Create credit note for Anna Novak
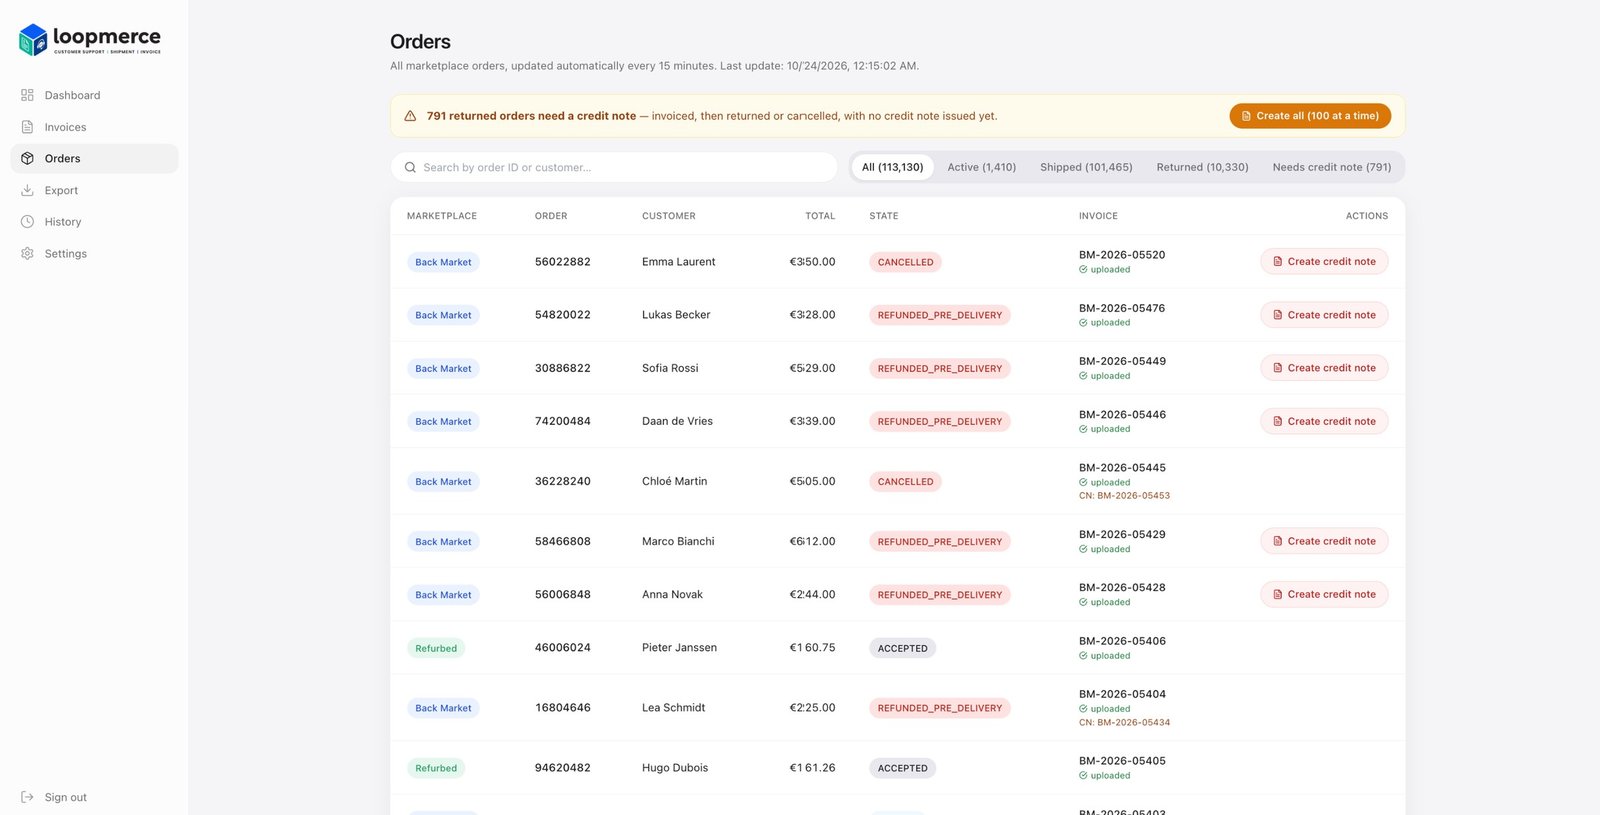The height and width of the screenshot is (815, 1600). [x=1324, y=594]
